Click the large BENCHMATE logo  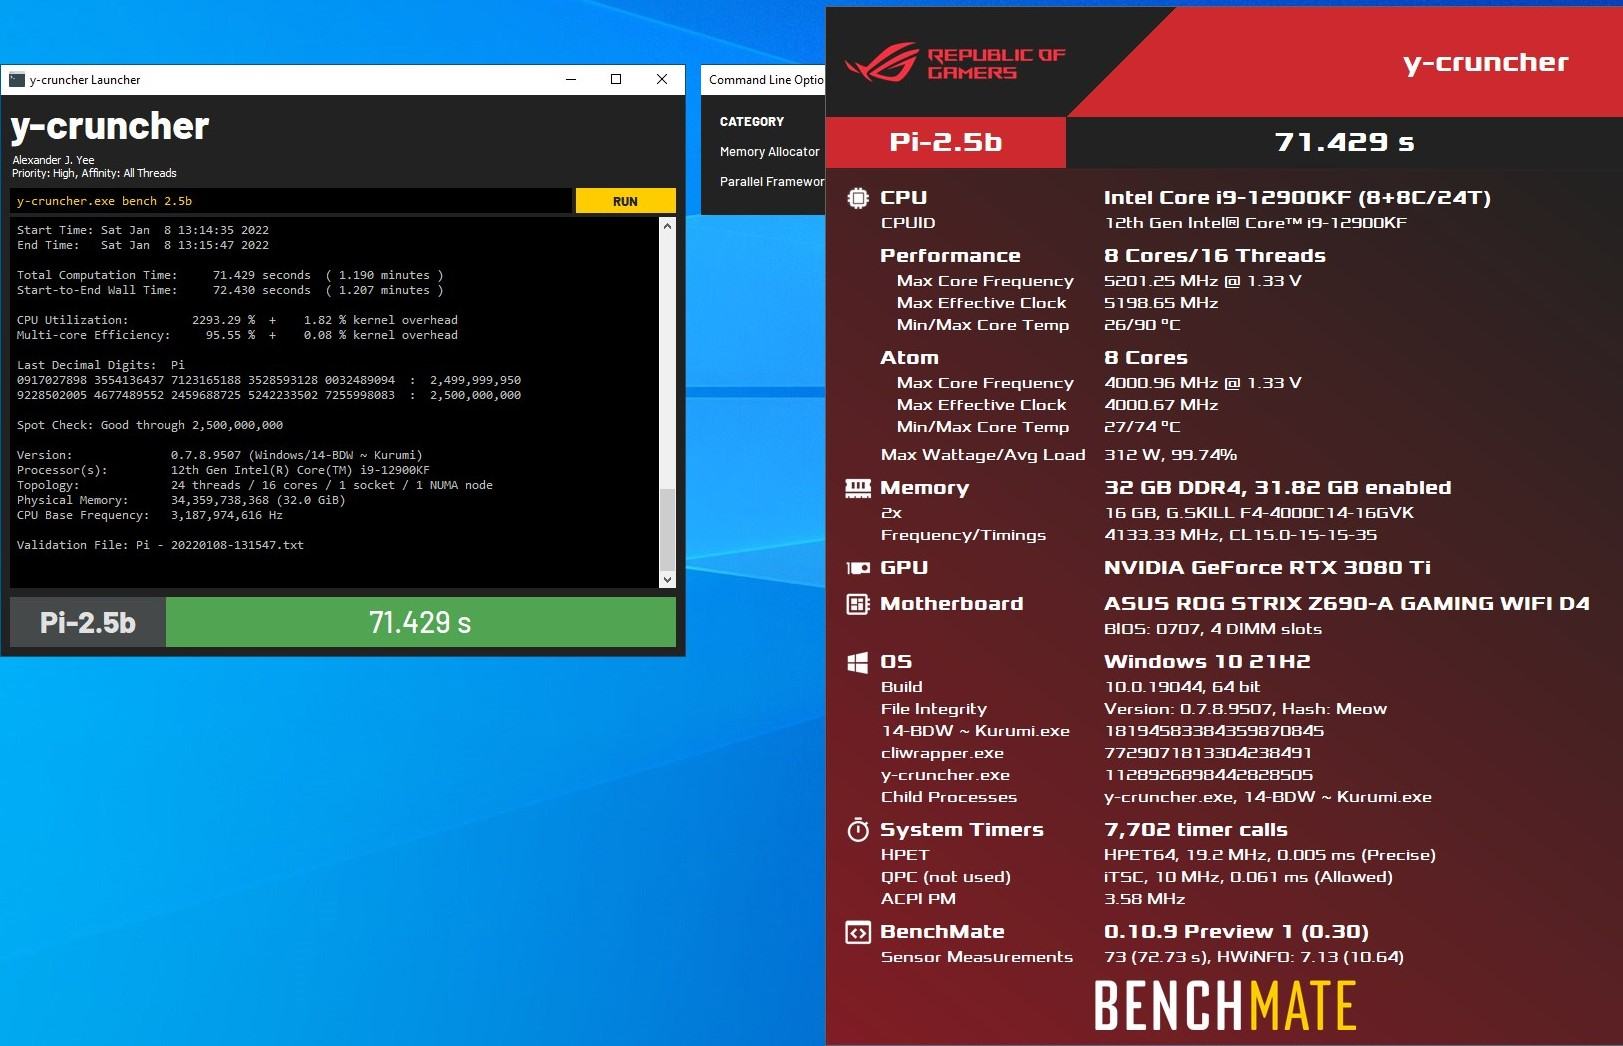click(x=1225, y=1005)
